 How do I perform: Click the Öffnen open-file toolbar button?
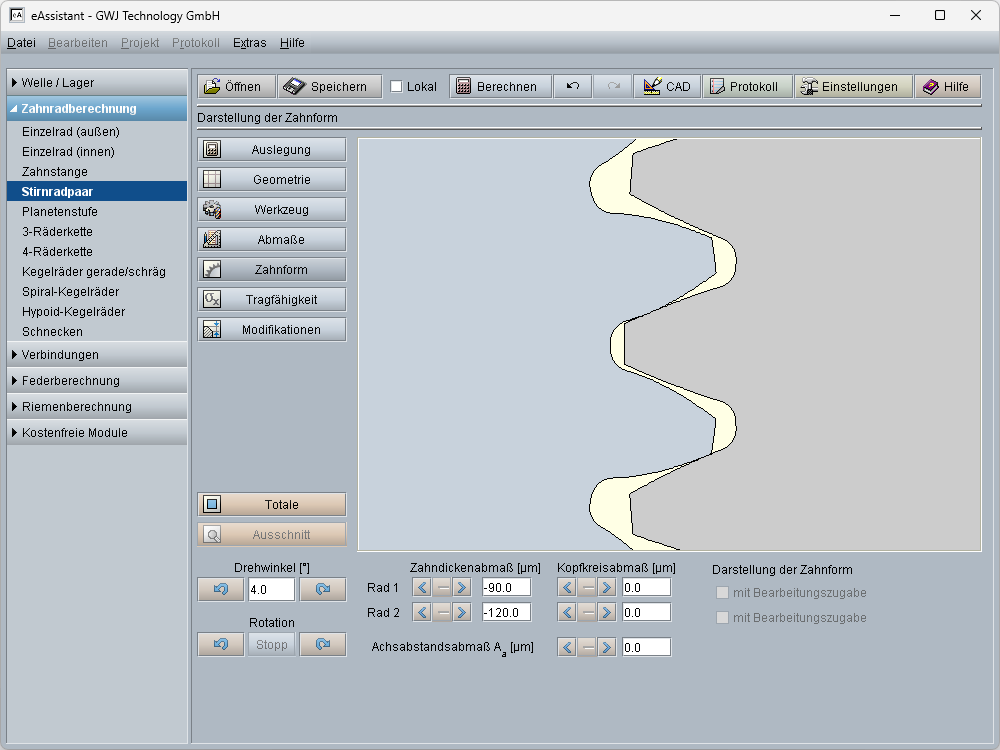[233, 87]
